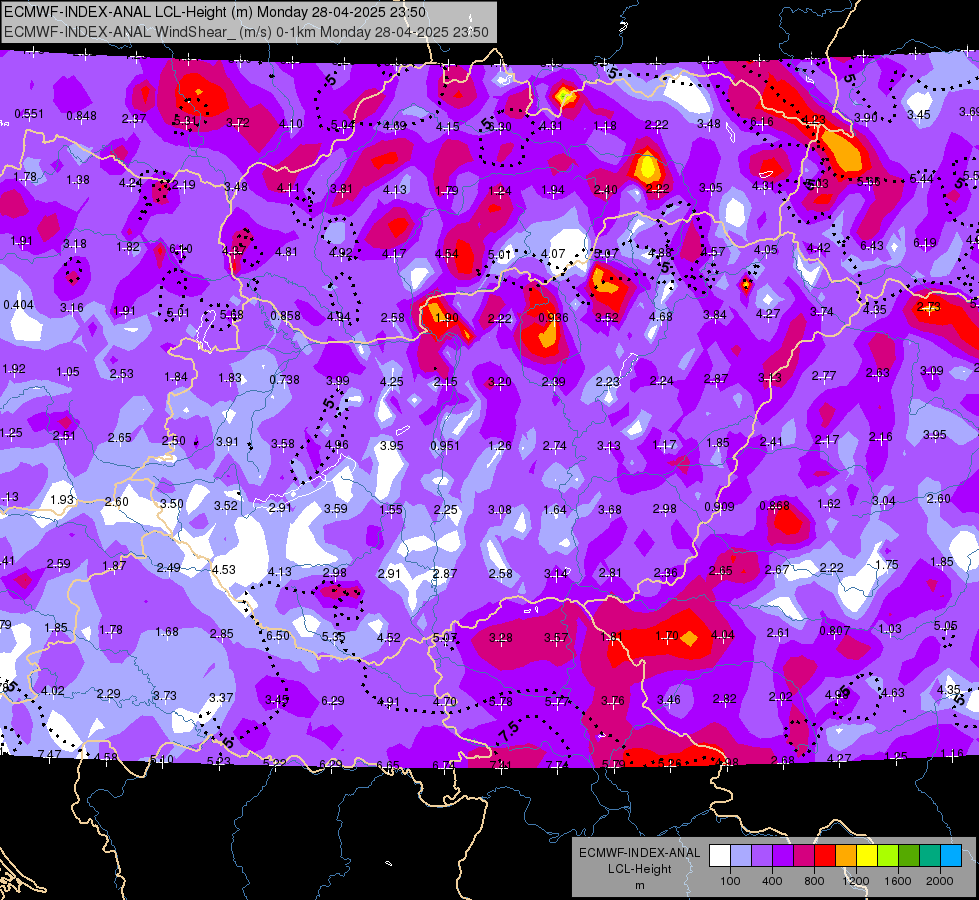Viewport: 979px width, 900px height.
Task: Click wind shear value 0.936
Action: pos(553,317)
